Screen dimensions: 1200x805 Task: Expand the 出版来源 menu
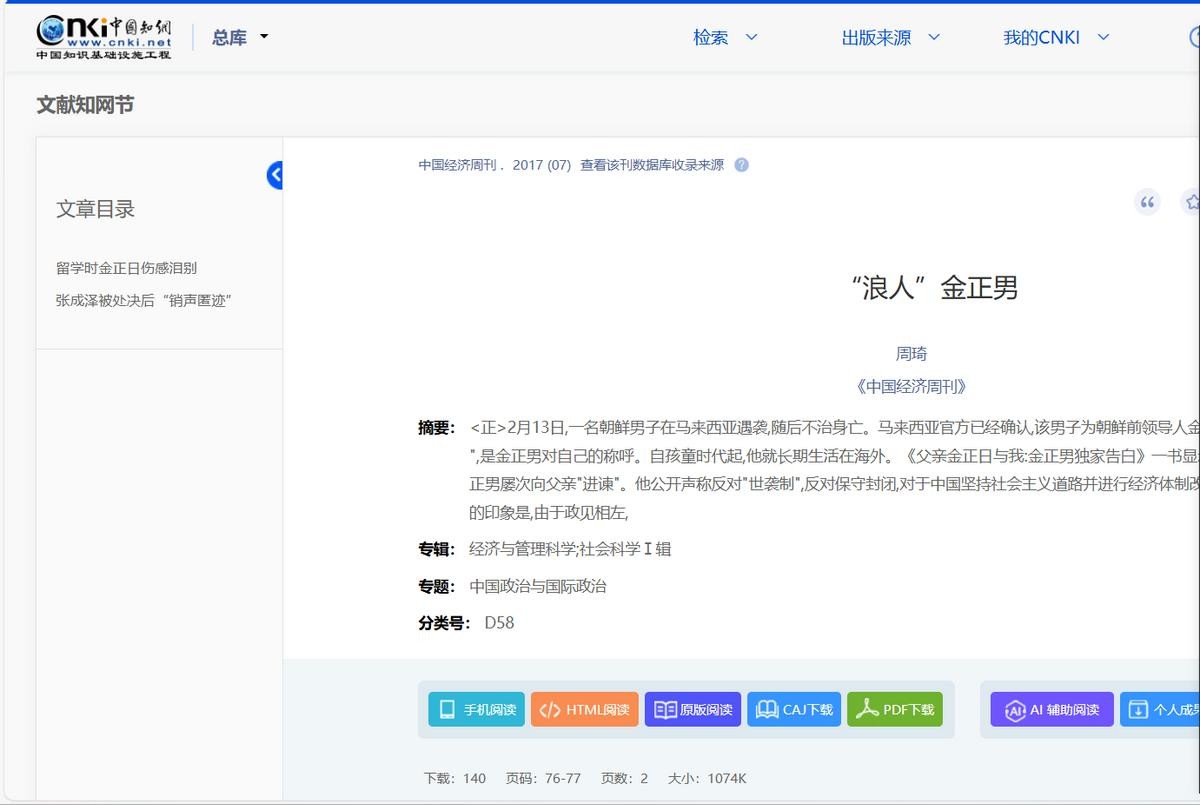click(890, 37)
